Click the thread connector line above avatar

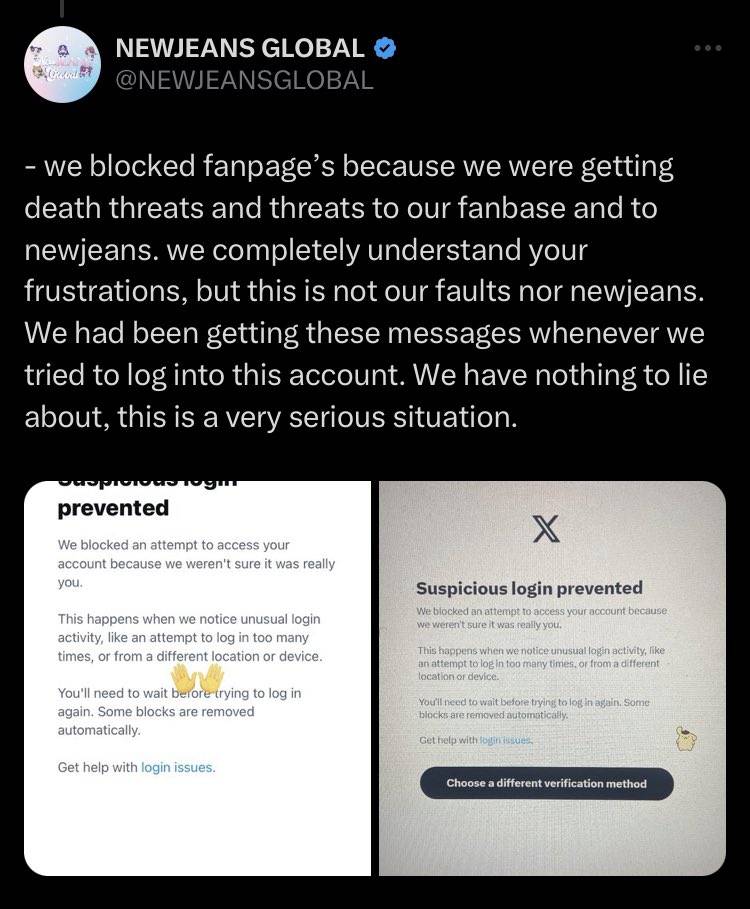pos(62,9)
